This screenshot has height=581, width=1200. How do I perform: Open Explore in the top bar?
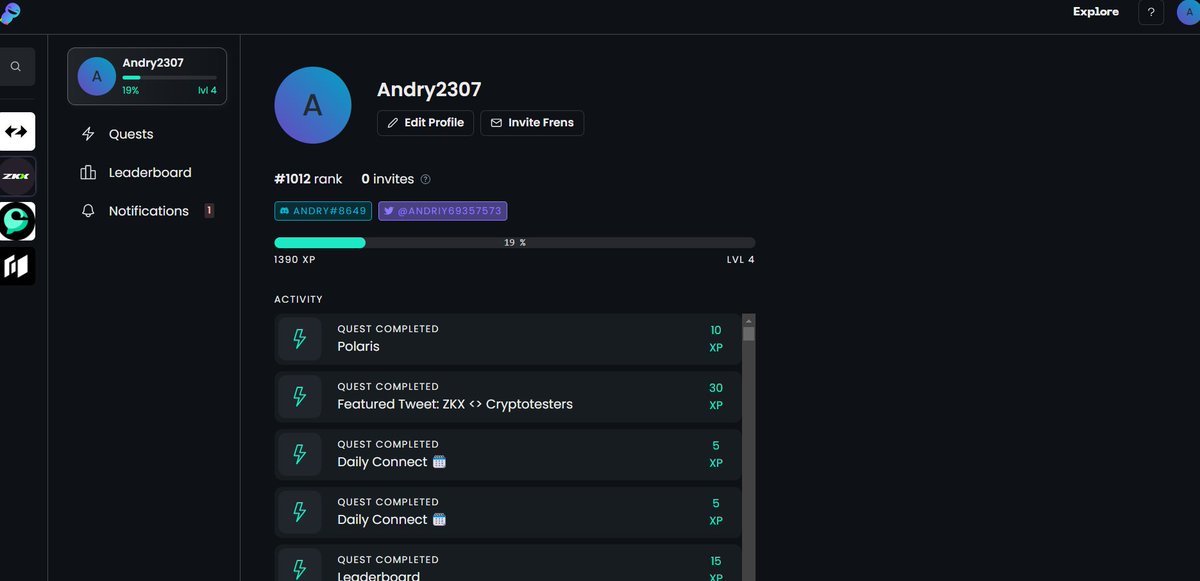tap(1096, 12)
